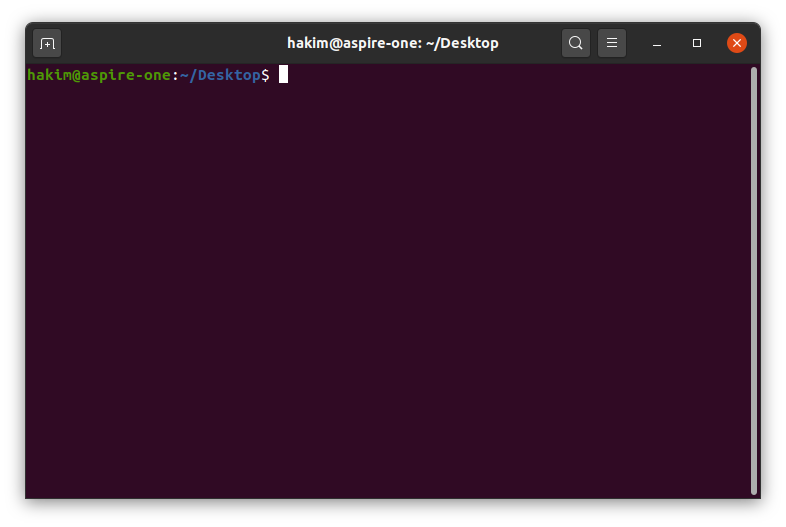The height and width of the screenshot is (527, 786).
Task: Minimize the terminal window
Action: tap(657, 43)
